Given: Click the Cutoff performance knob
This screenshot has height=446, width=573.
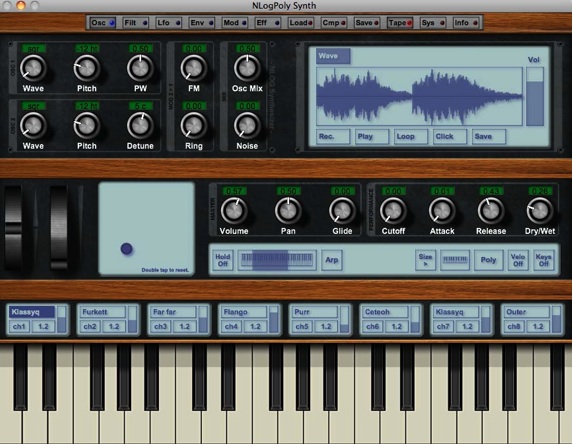Looking at the screenshot, I should (x=393, y=211).
